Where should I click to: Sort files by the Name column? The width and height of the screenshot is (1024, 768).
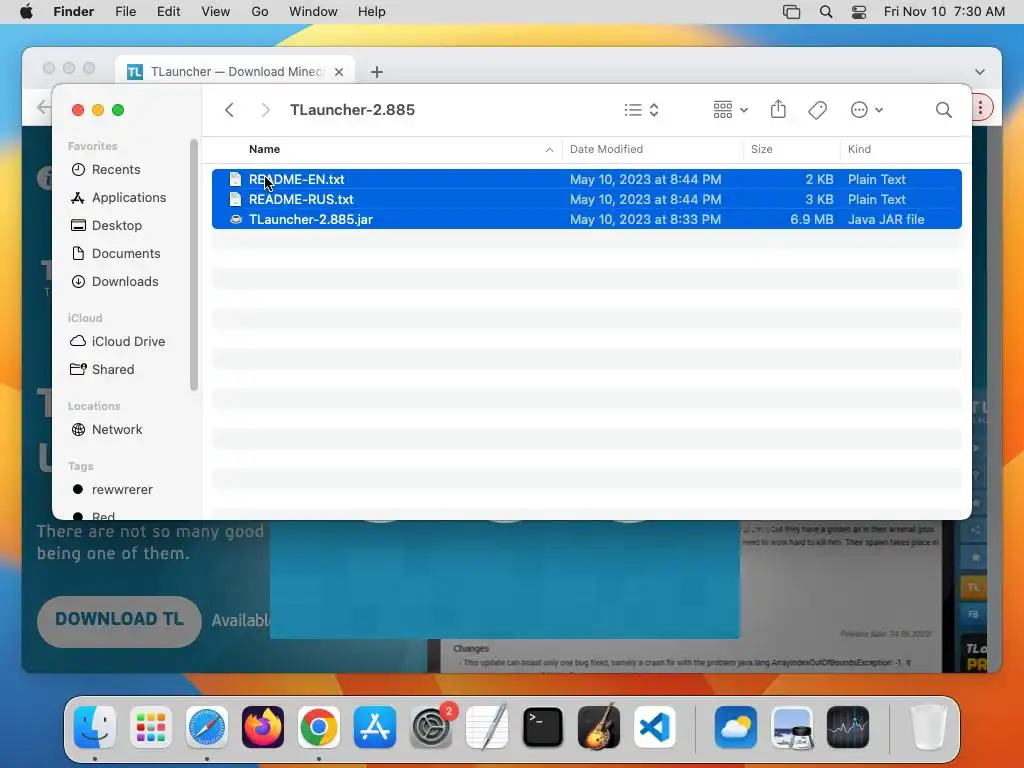(264, 149)
